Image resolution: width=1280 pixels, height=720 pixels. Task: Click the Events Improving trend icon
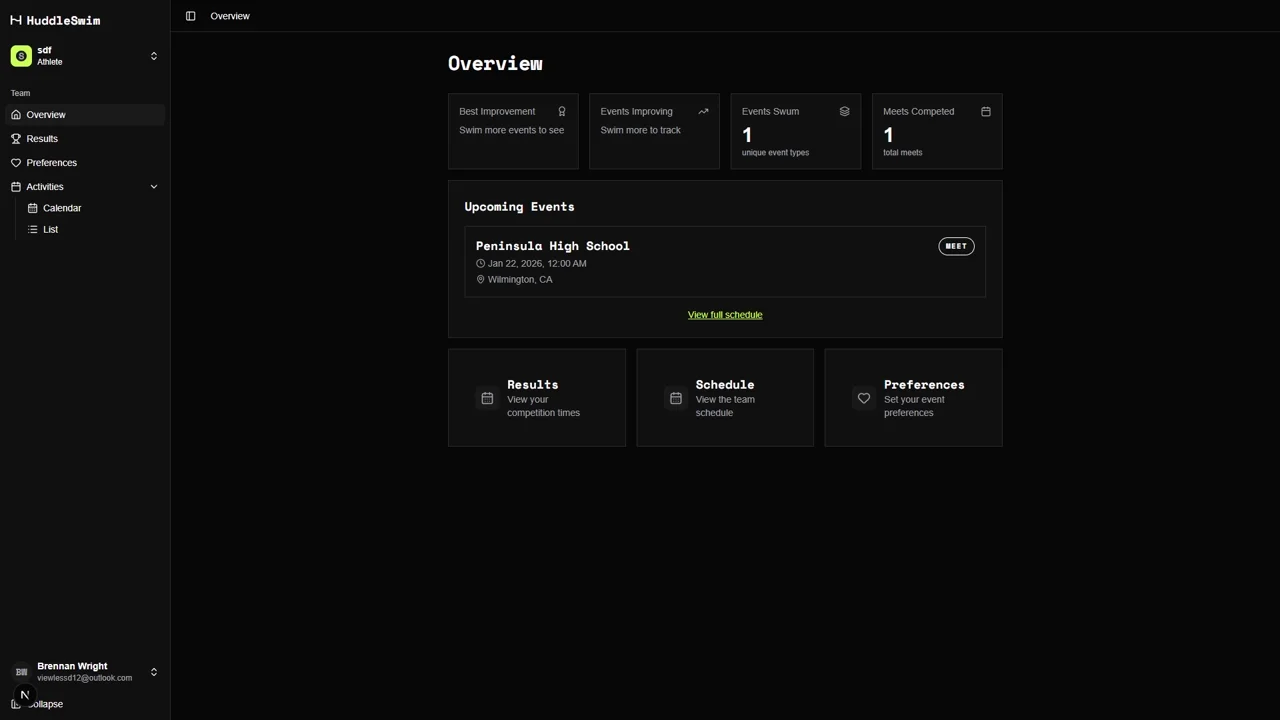pyautogui.click(x=703, y=111)
